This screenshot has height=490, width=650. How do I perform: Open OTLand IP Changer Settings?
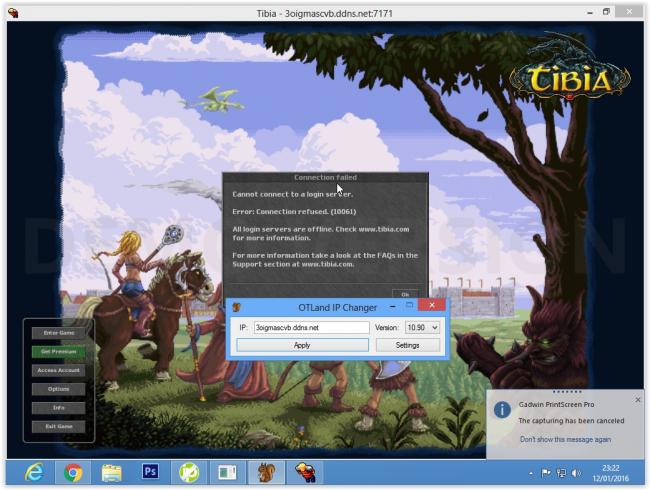407,345
